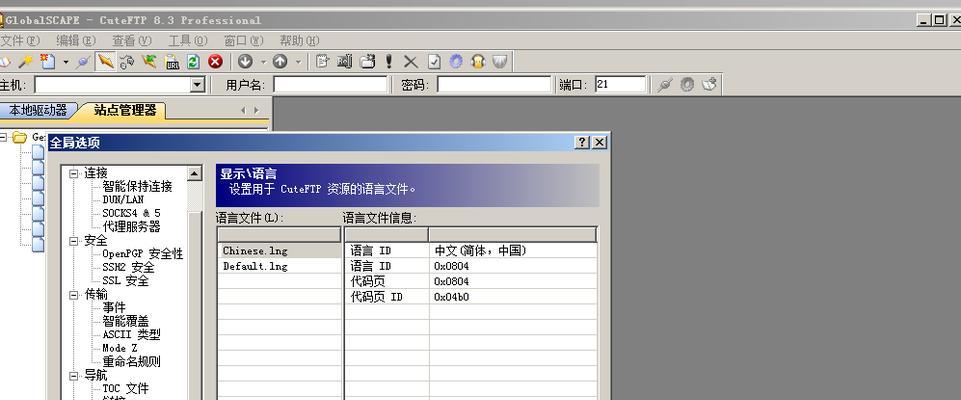Open the 文件(F) menu

(20, 40)
